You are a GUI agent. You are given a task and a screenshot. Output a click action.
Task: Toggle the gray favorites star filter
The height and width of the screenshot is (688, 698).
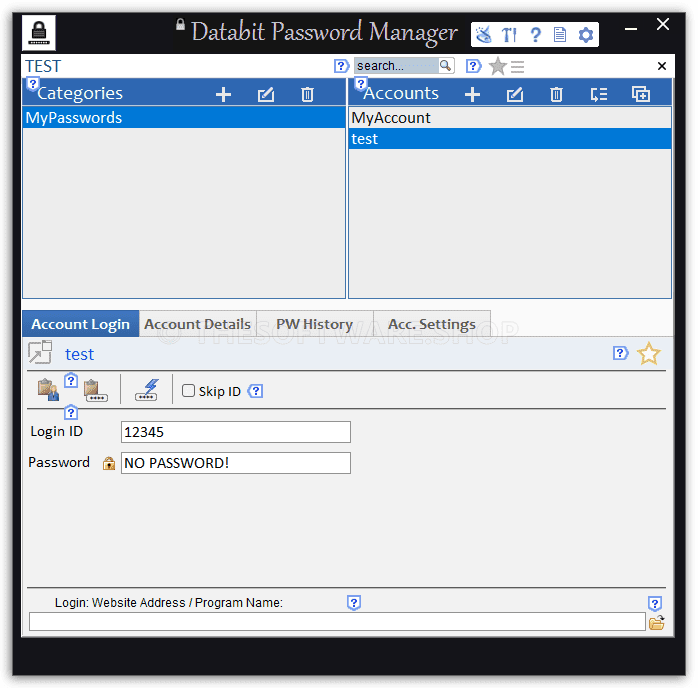coord(498,66)
